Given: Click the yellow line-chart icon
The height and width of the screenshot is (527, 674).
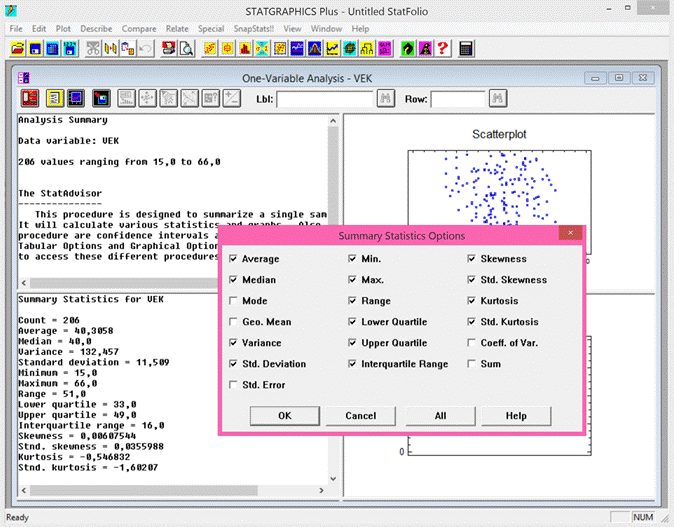Looking at the screenshot, I should pos(332,49).
